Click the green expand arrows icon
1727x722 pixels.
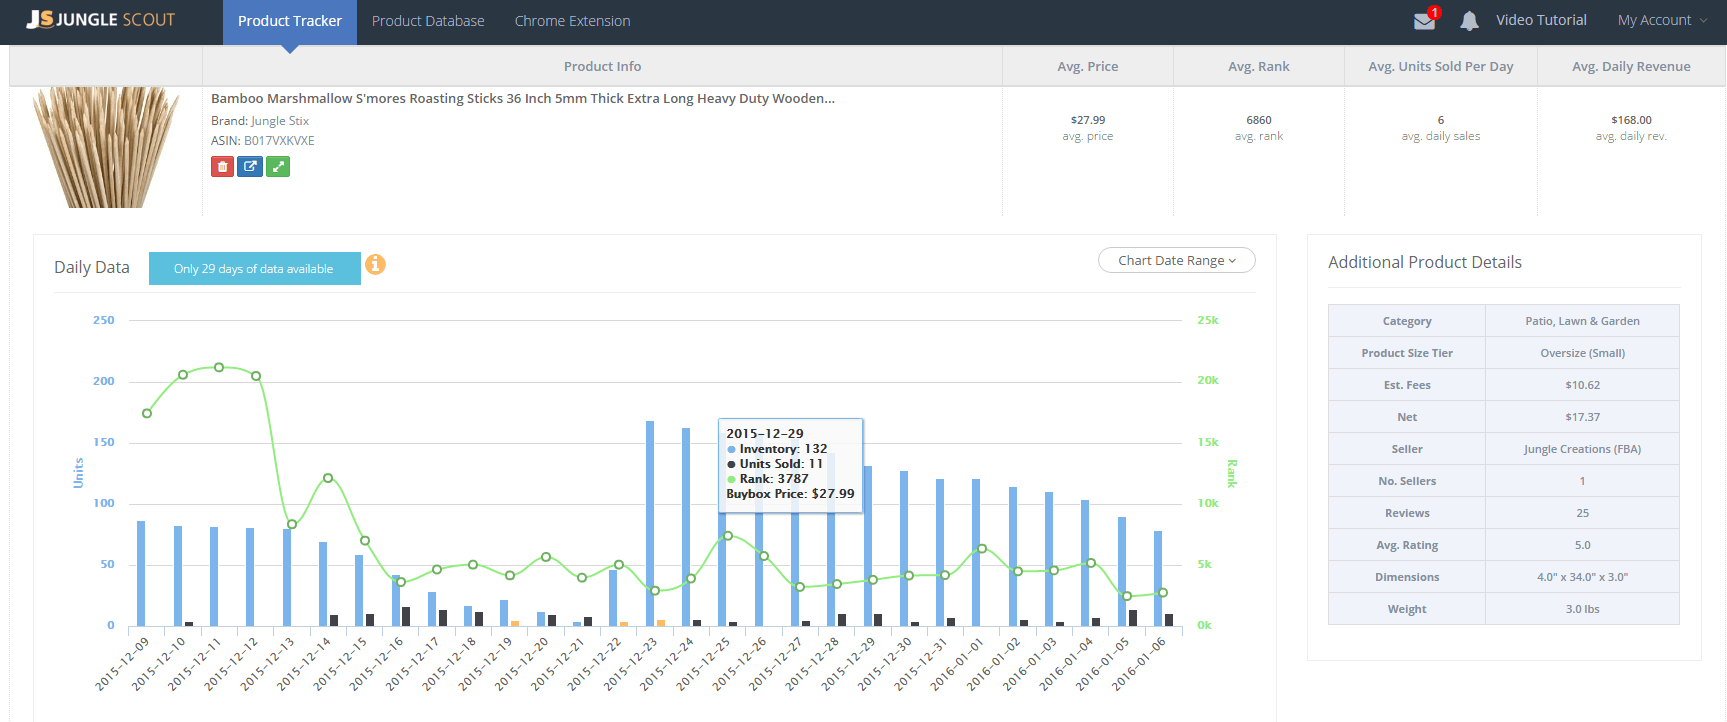coord(278,167)
